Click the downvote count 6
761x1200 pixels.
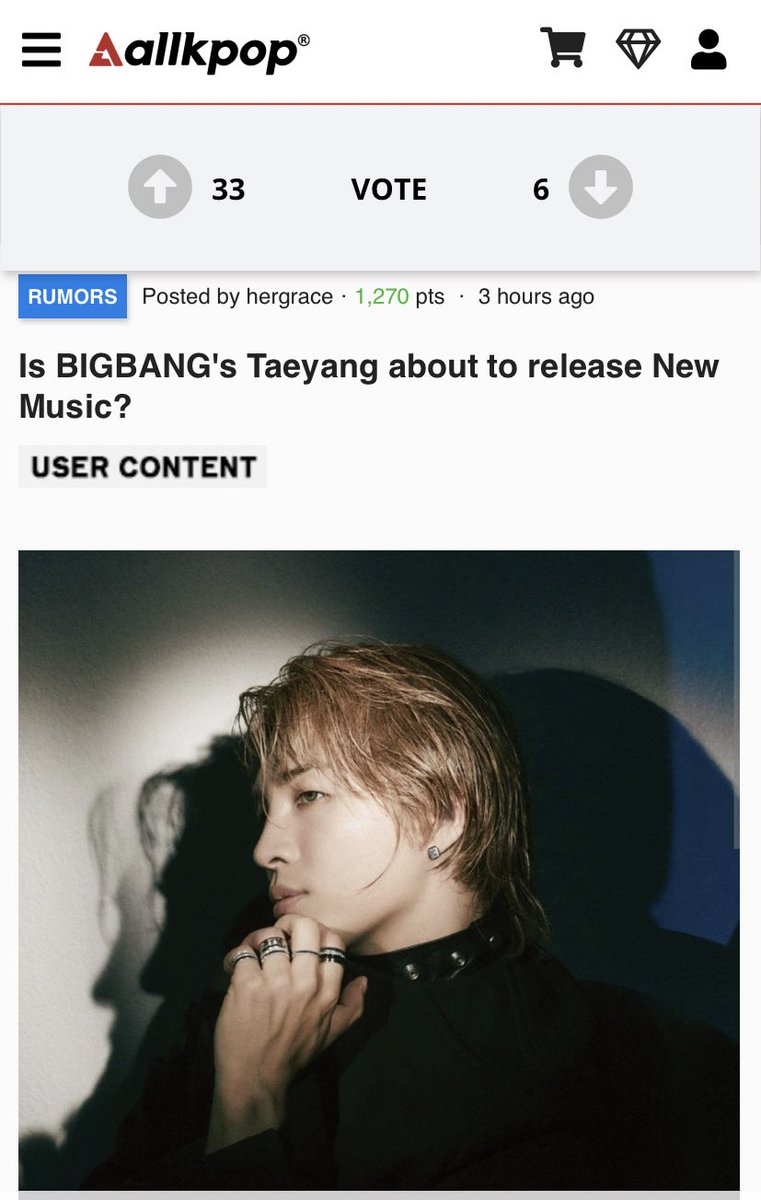541,189
